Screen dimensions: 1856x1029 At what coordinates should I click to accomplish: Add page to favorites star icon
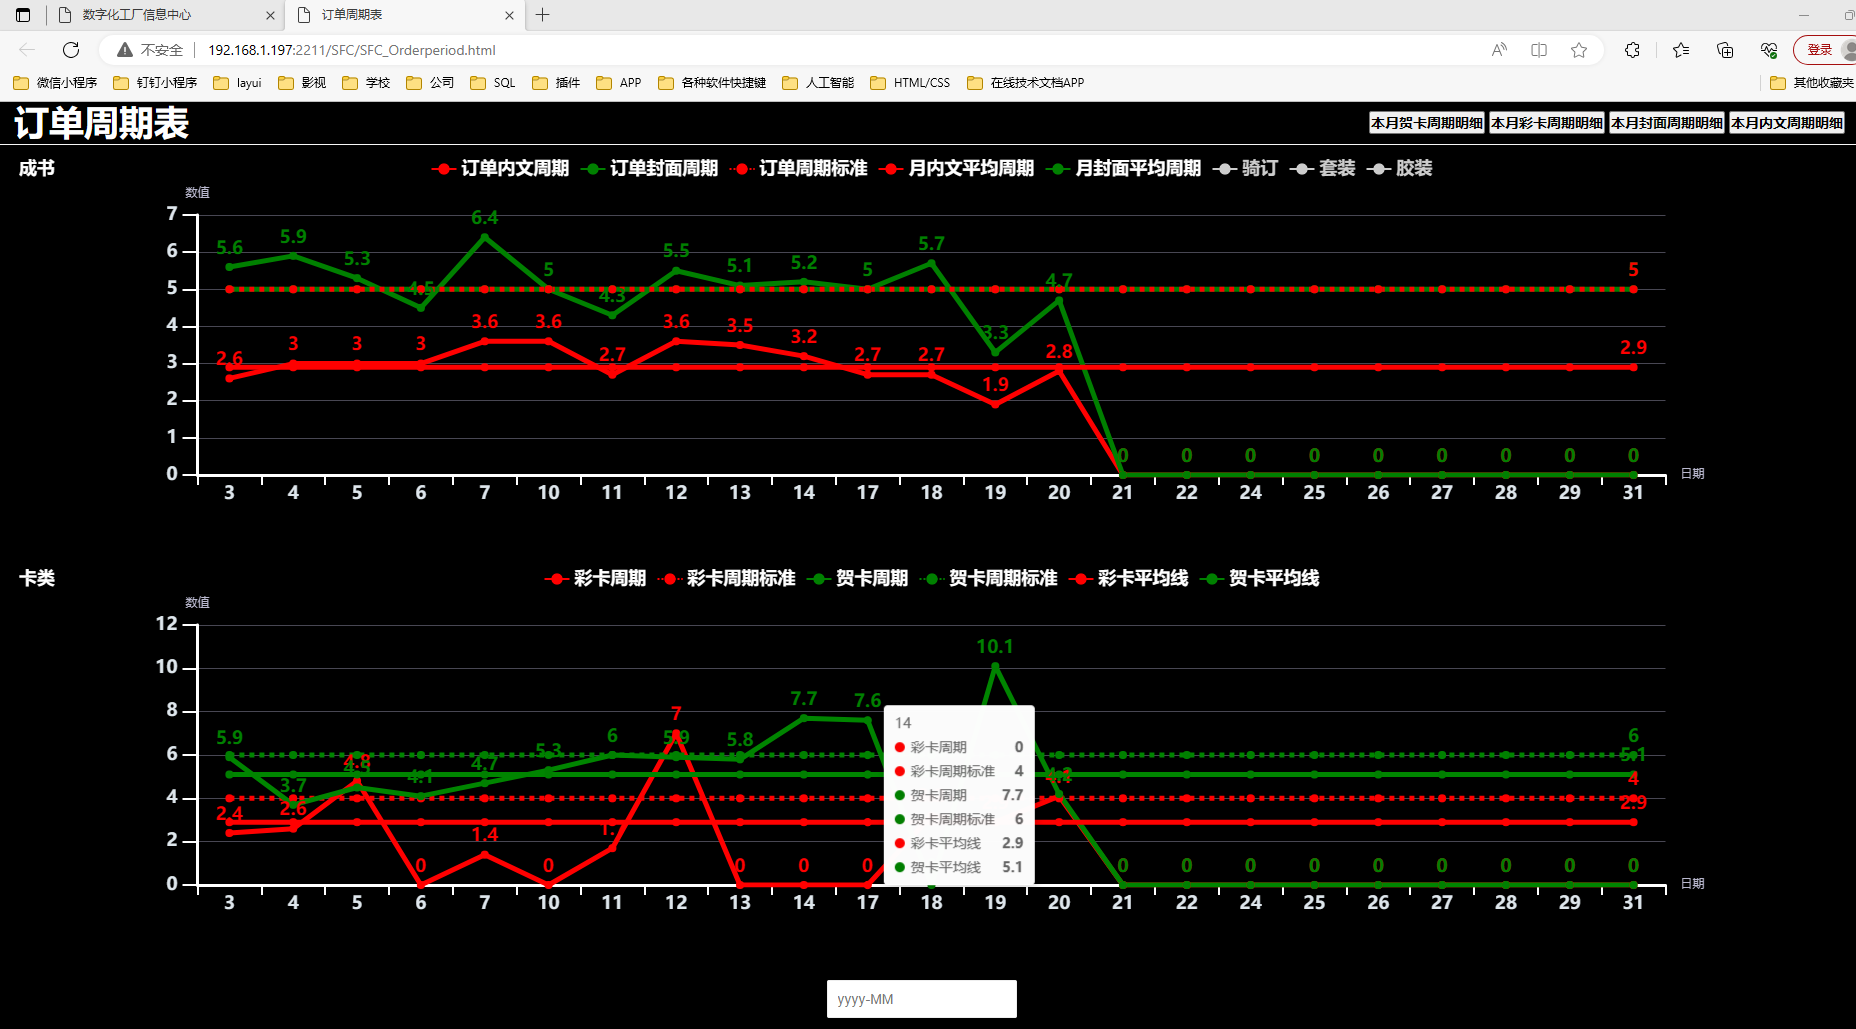[x=1579, y=50]
